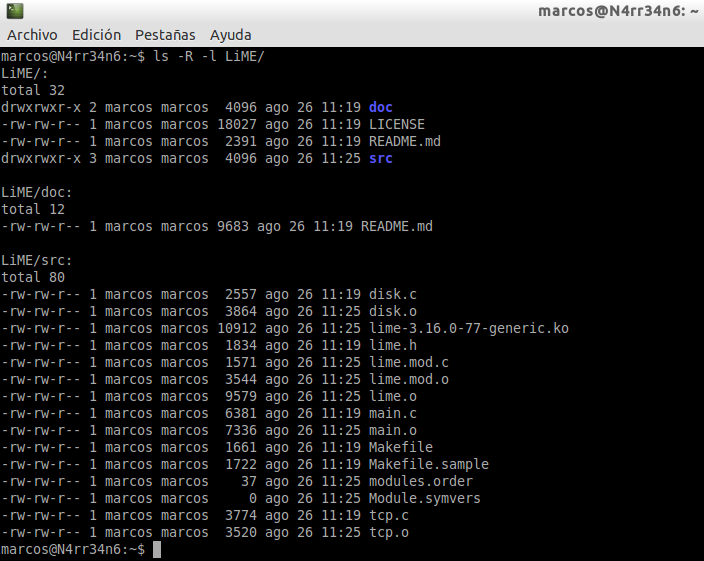The width and height of the screenshot is (704, 561).
Task: Click the cursor block at the bottom prompt
Action: 157,550
